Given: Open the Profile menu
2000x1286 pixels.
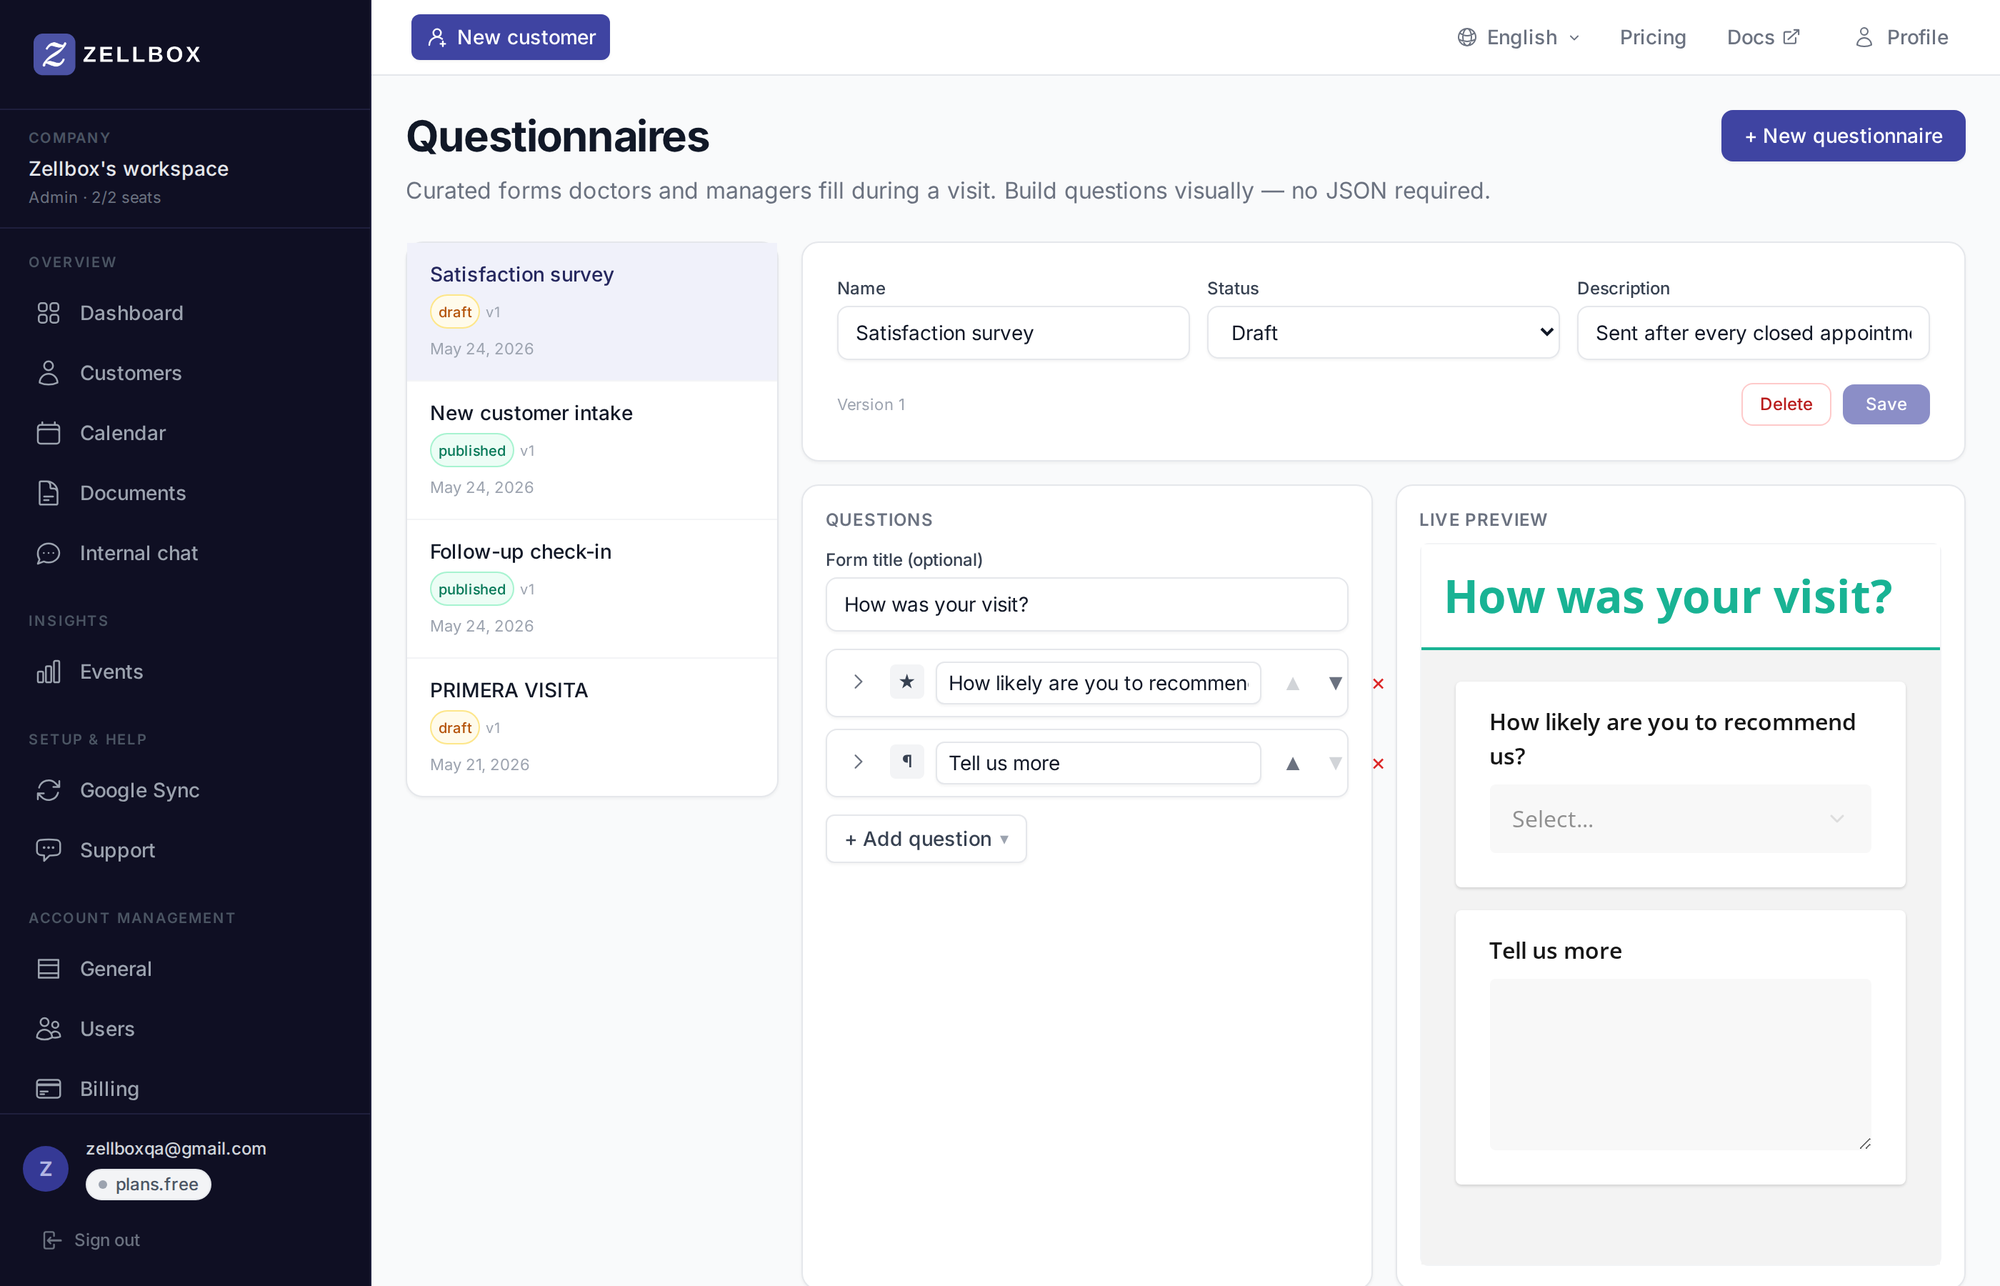Looking at the screenshot, I should (x=1901, y=37).
